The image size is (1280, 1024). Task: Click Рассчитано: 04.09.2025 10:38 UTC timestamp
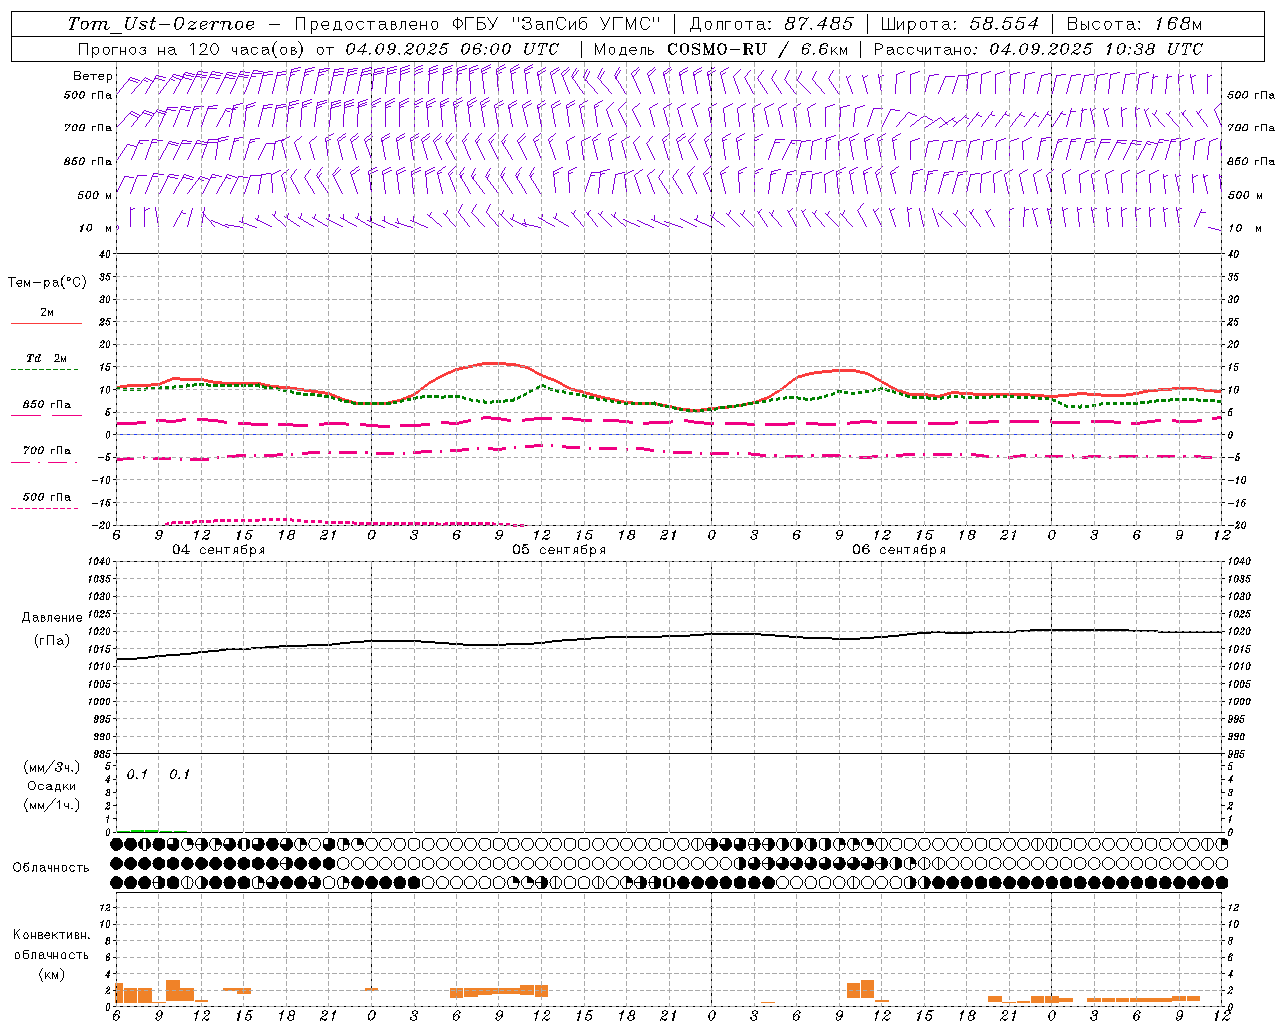(1038, 49)
